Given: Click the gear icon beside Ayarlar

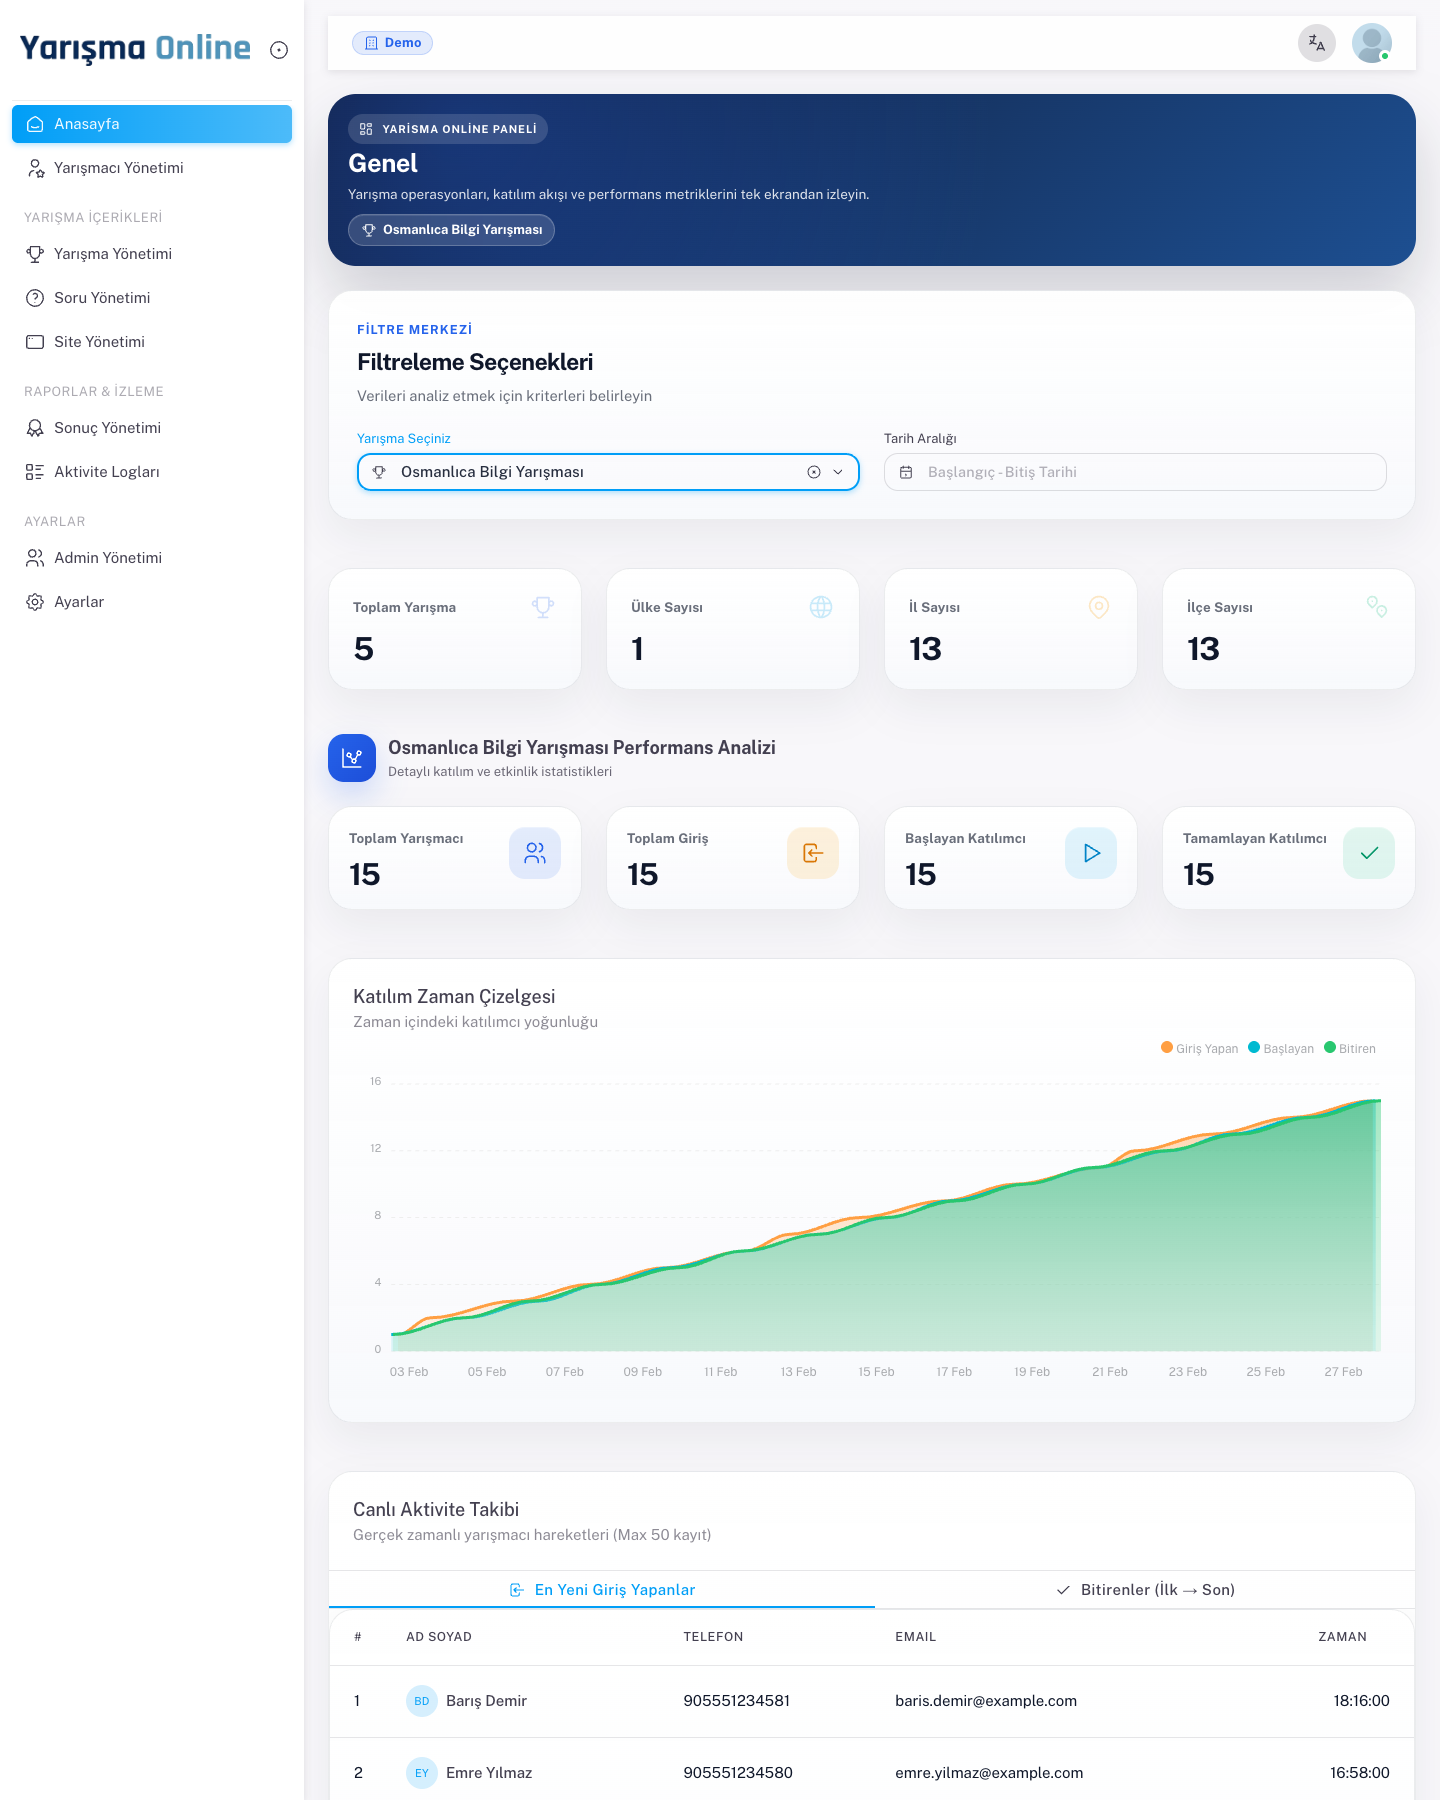Looking at the screenshot, I should point(35,602).
